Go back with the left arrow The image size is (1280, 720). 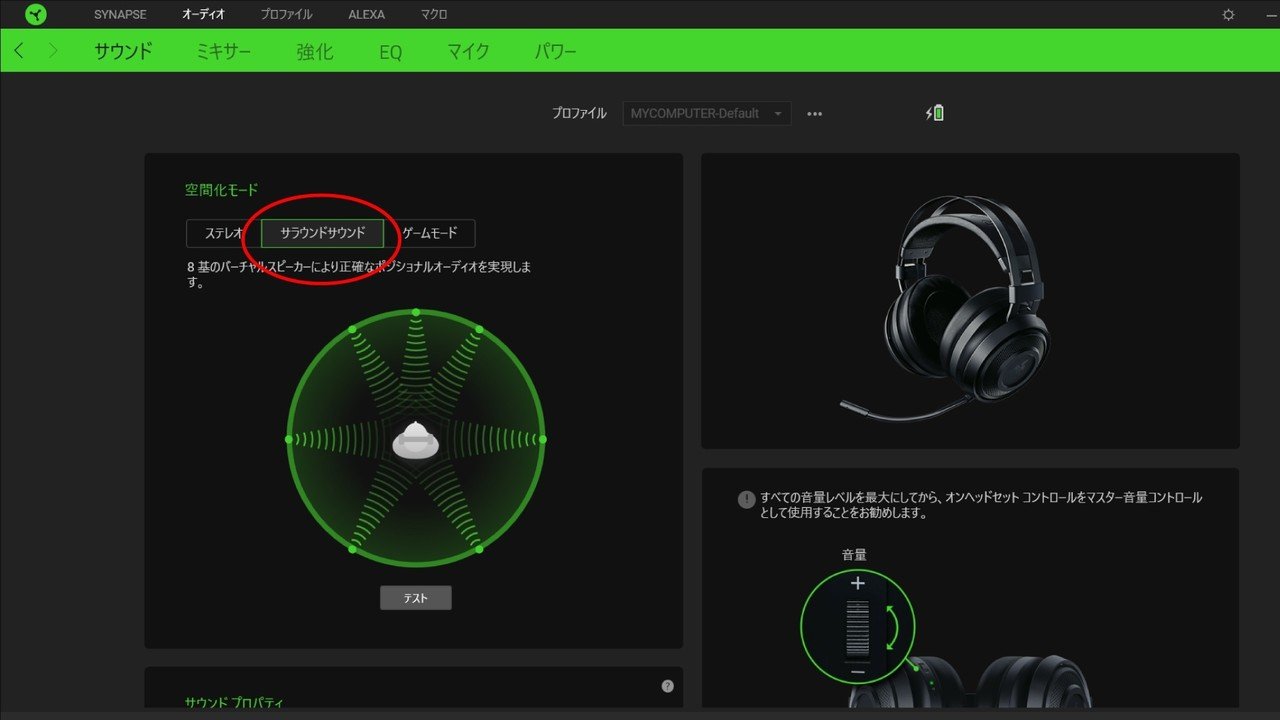(20, 50)
